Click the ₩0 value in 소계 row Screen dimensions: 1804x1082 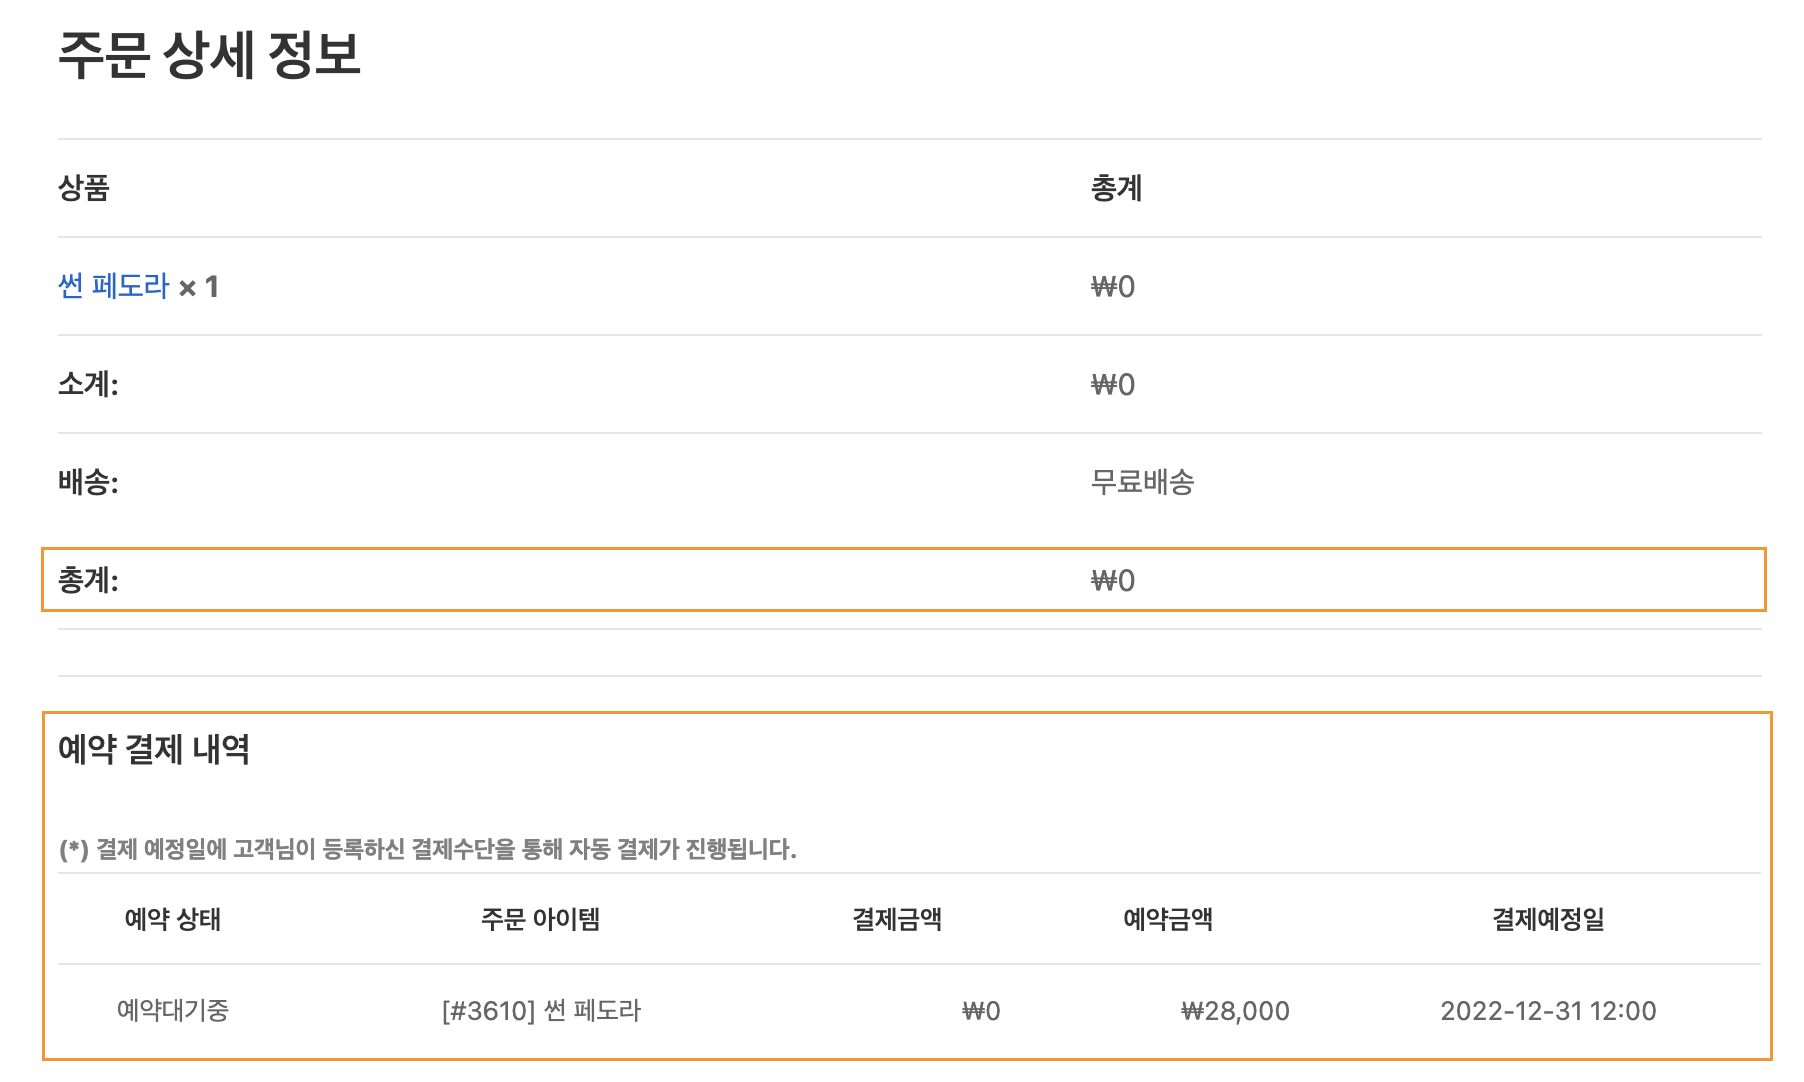1112,385
